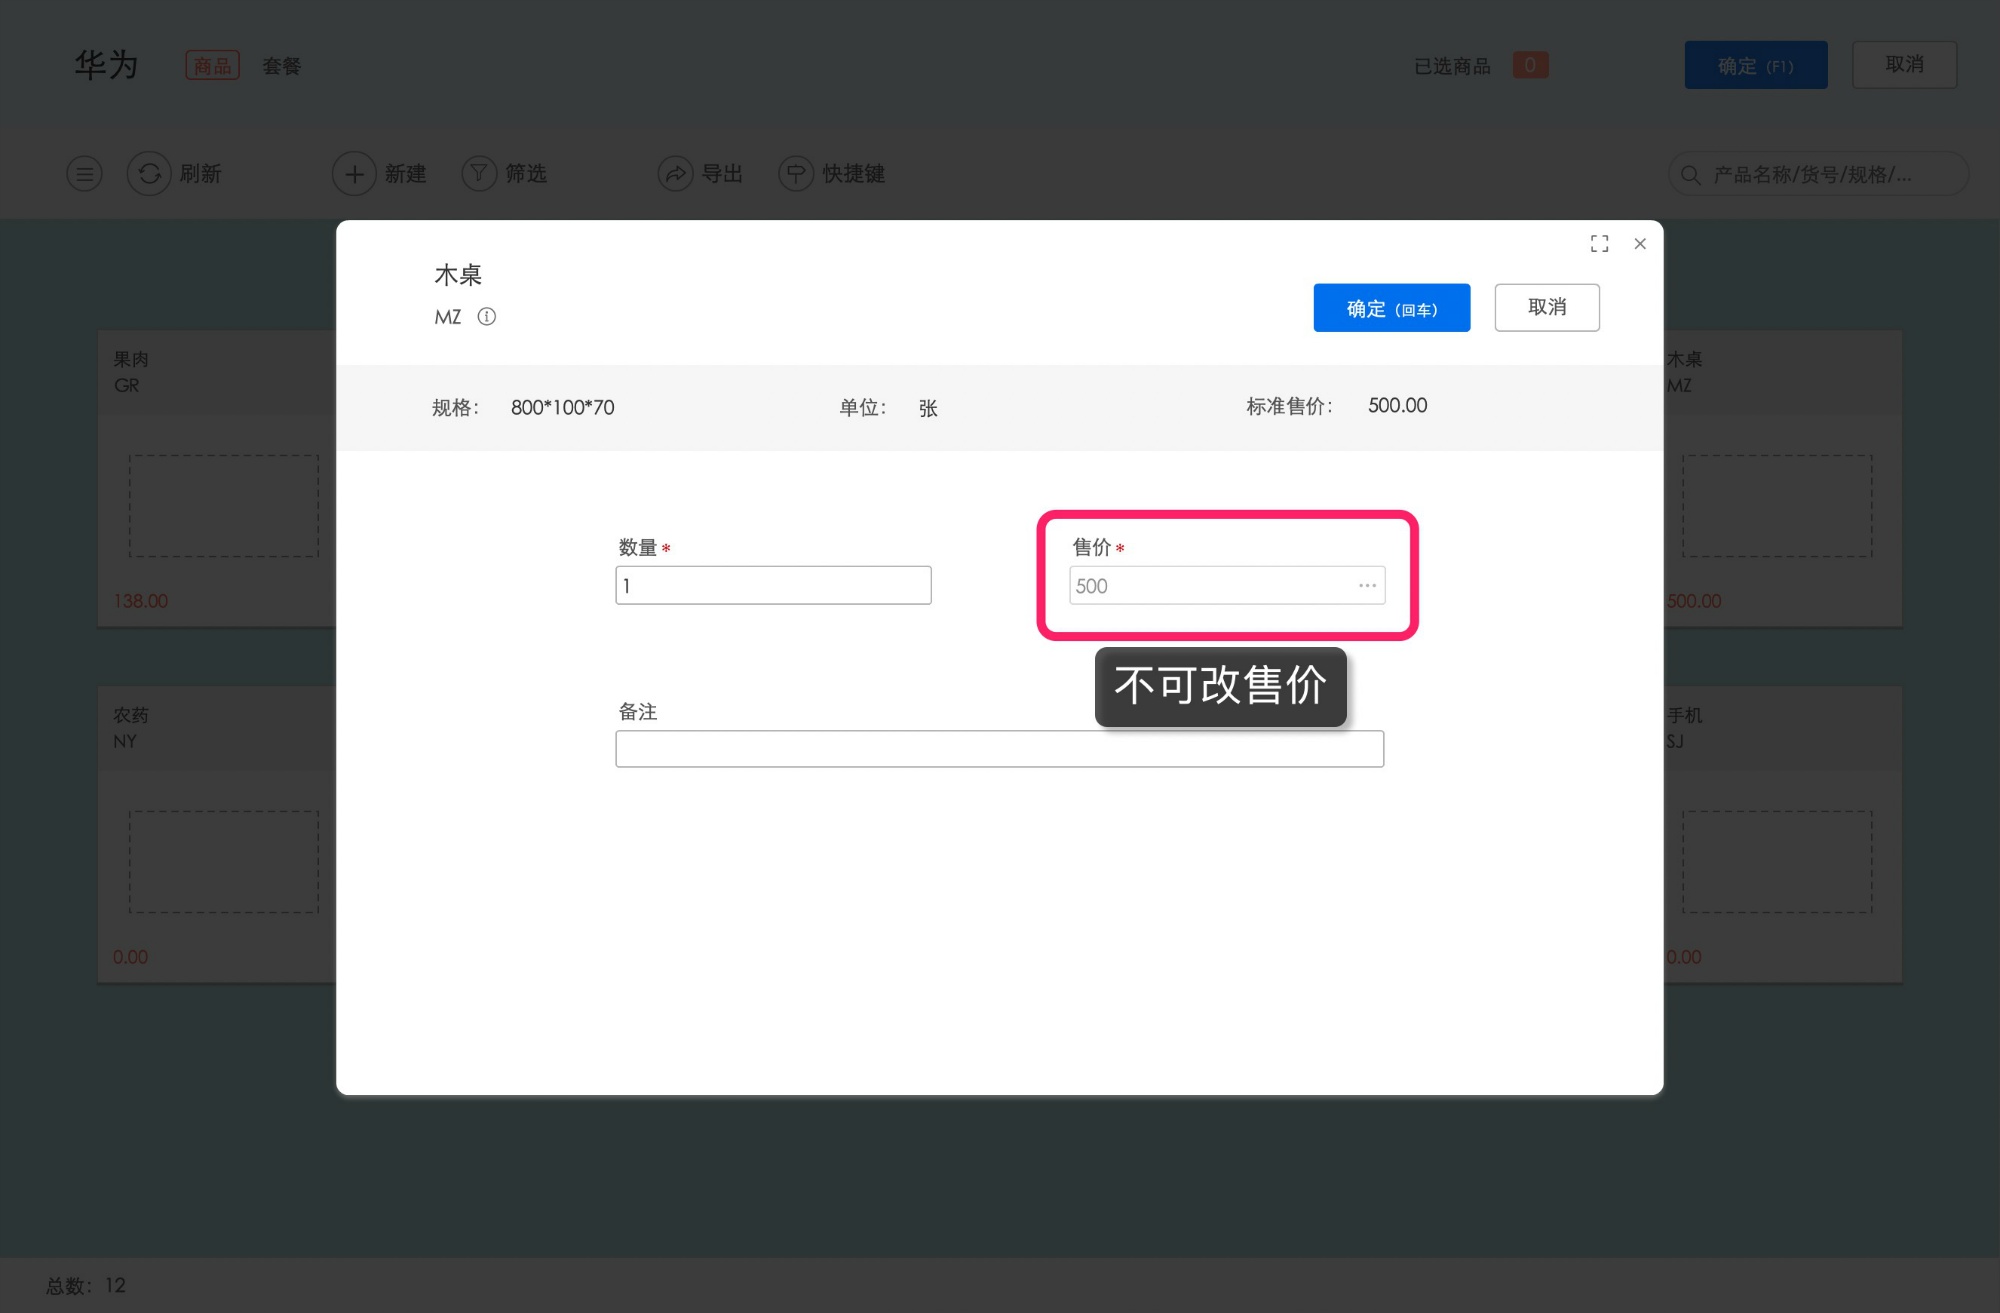
Task: Click the search magnifier icon
Action: point(1690,174)
